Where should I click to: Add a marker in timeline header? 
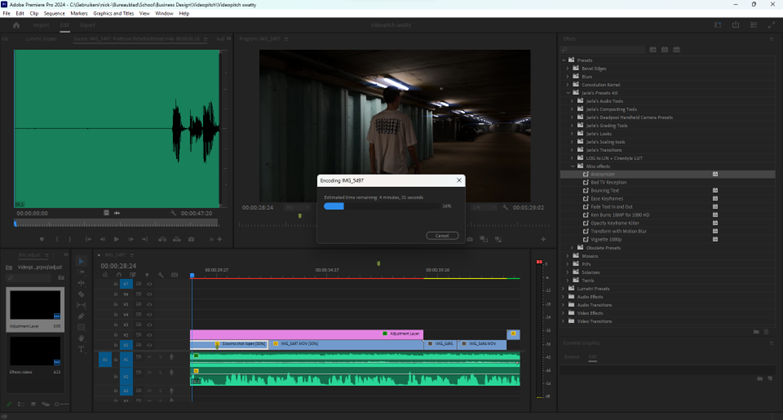pos(147,275)
